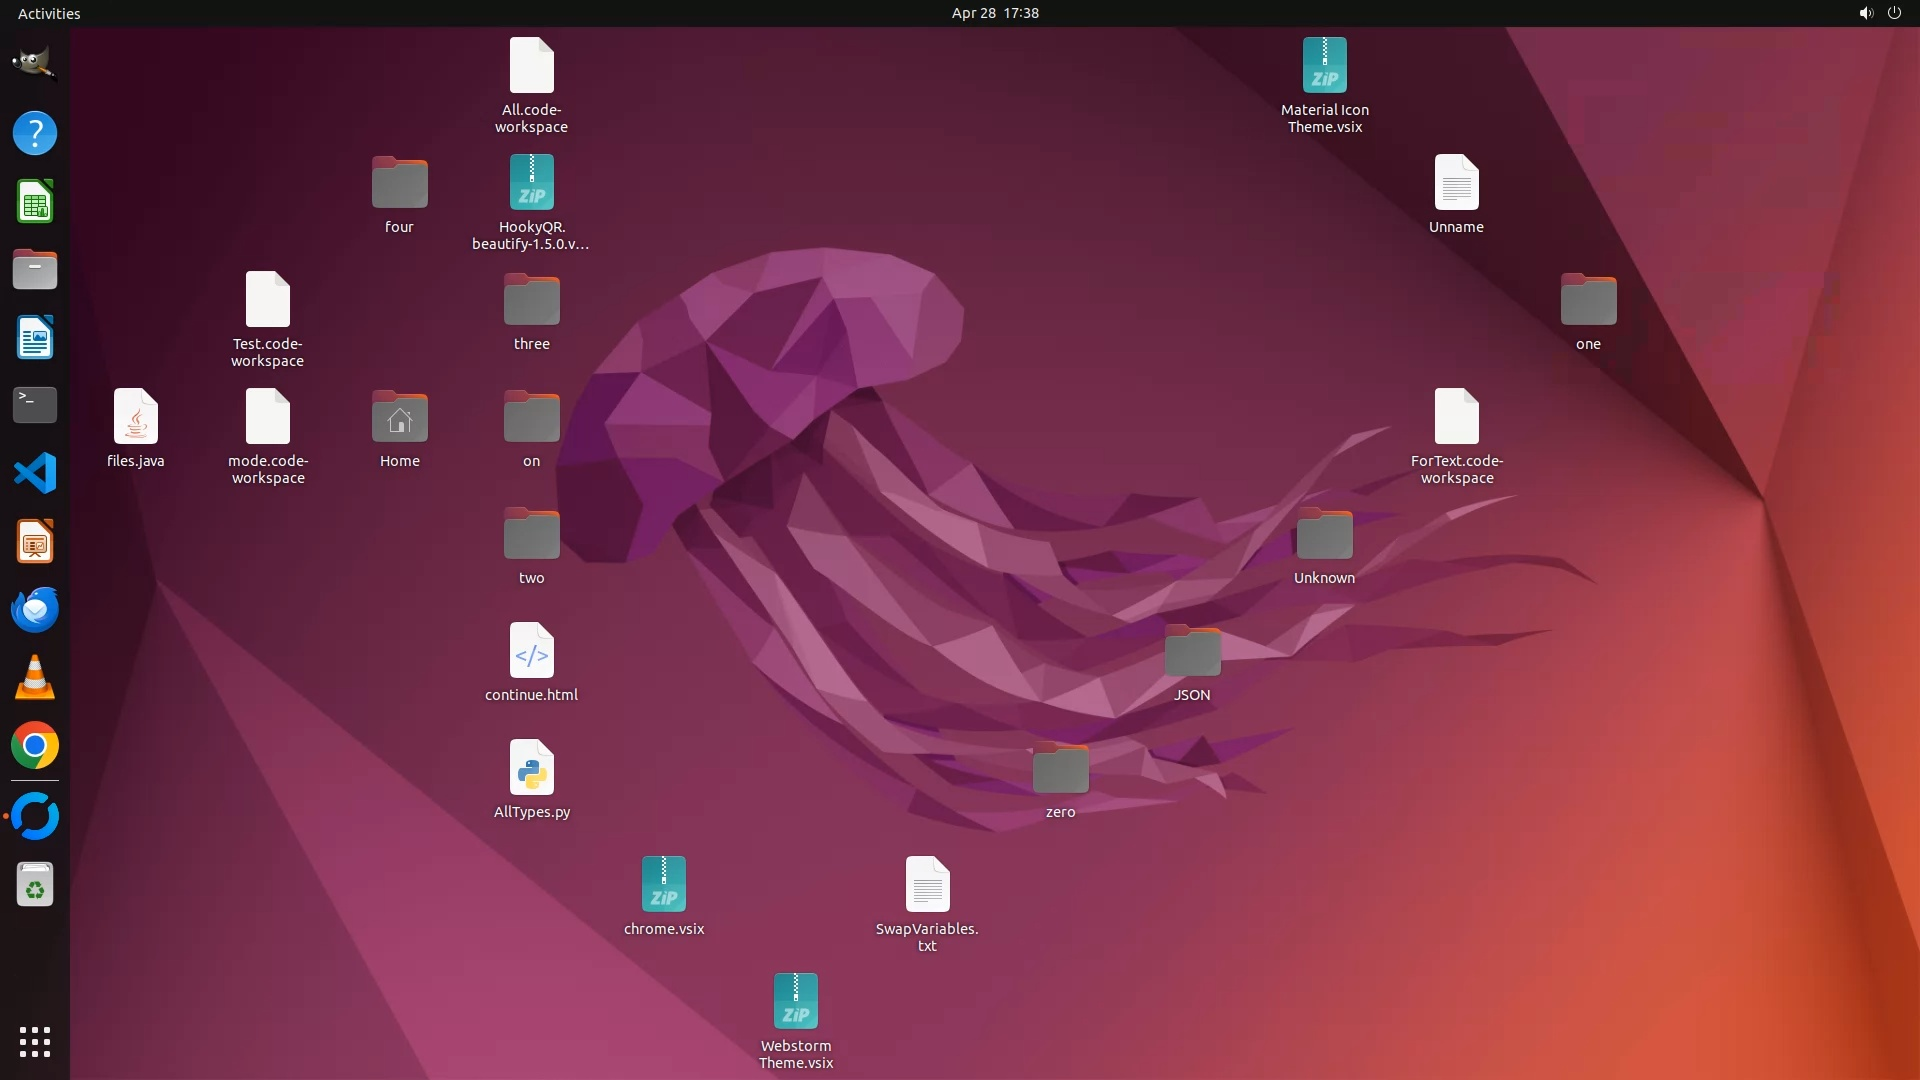Viewport: 1920px width, 1080px height.
Task: Launch GIMP from the dock
Action: pyautogui.click(x=35, y=64)
